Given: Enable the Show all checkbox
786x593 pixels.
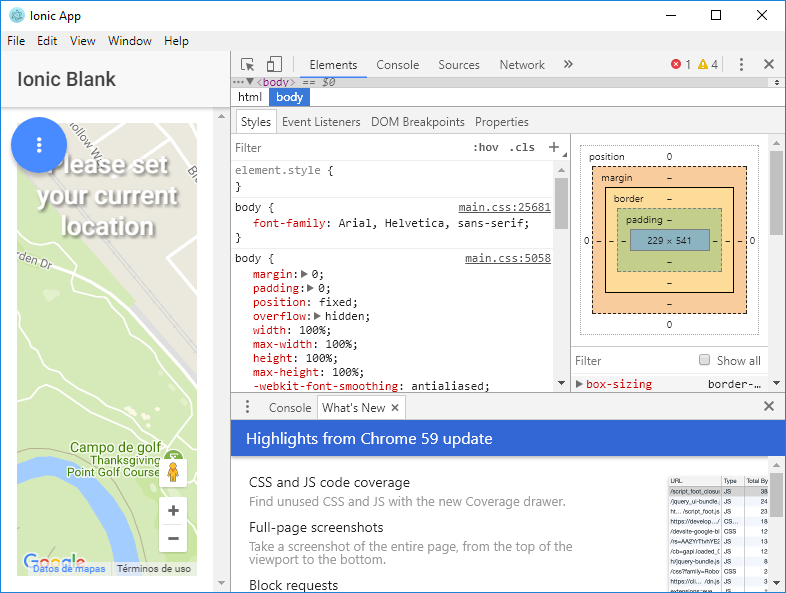Looking at the screenshot, I should 704,360.
